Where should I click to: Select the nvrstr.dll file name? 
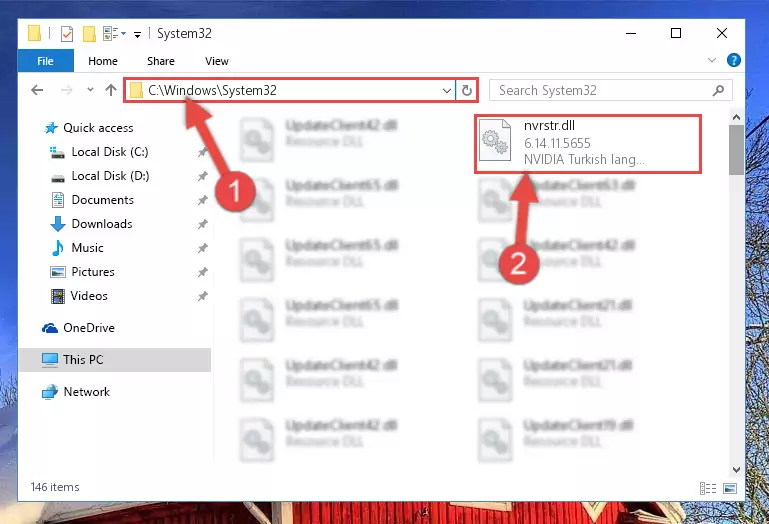(x=549, y=126)
